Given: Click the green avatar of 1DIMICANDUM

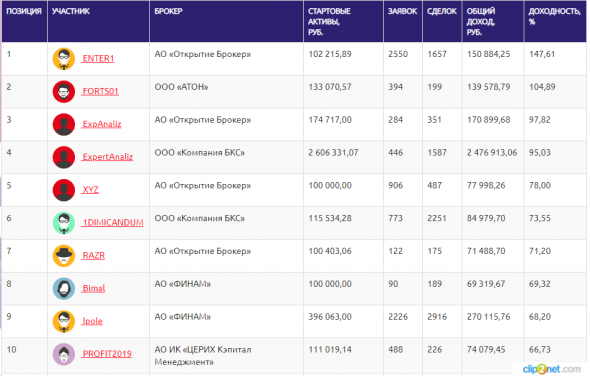Looking at the screenshot, I should point(64,223).
